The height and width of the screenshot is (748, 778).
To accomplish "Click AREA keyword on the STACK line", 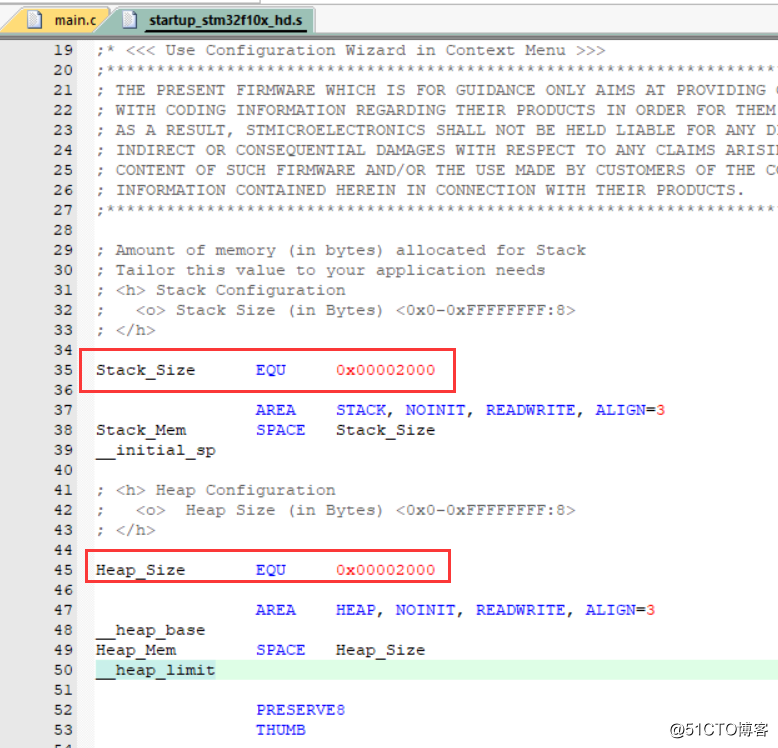I will coord(276,410).
